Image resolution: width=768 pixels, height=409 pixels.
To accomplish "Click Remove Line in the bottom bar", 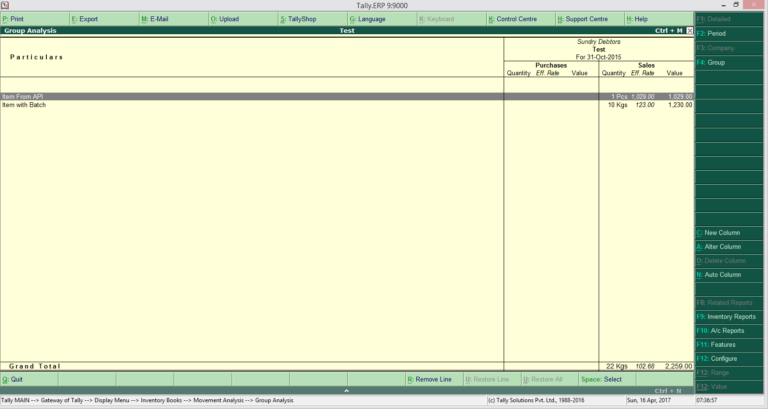I will pyautogui.click(x=433, y=379).
